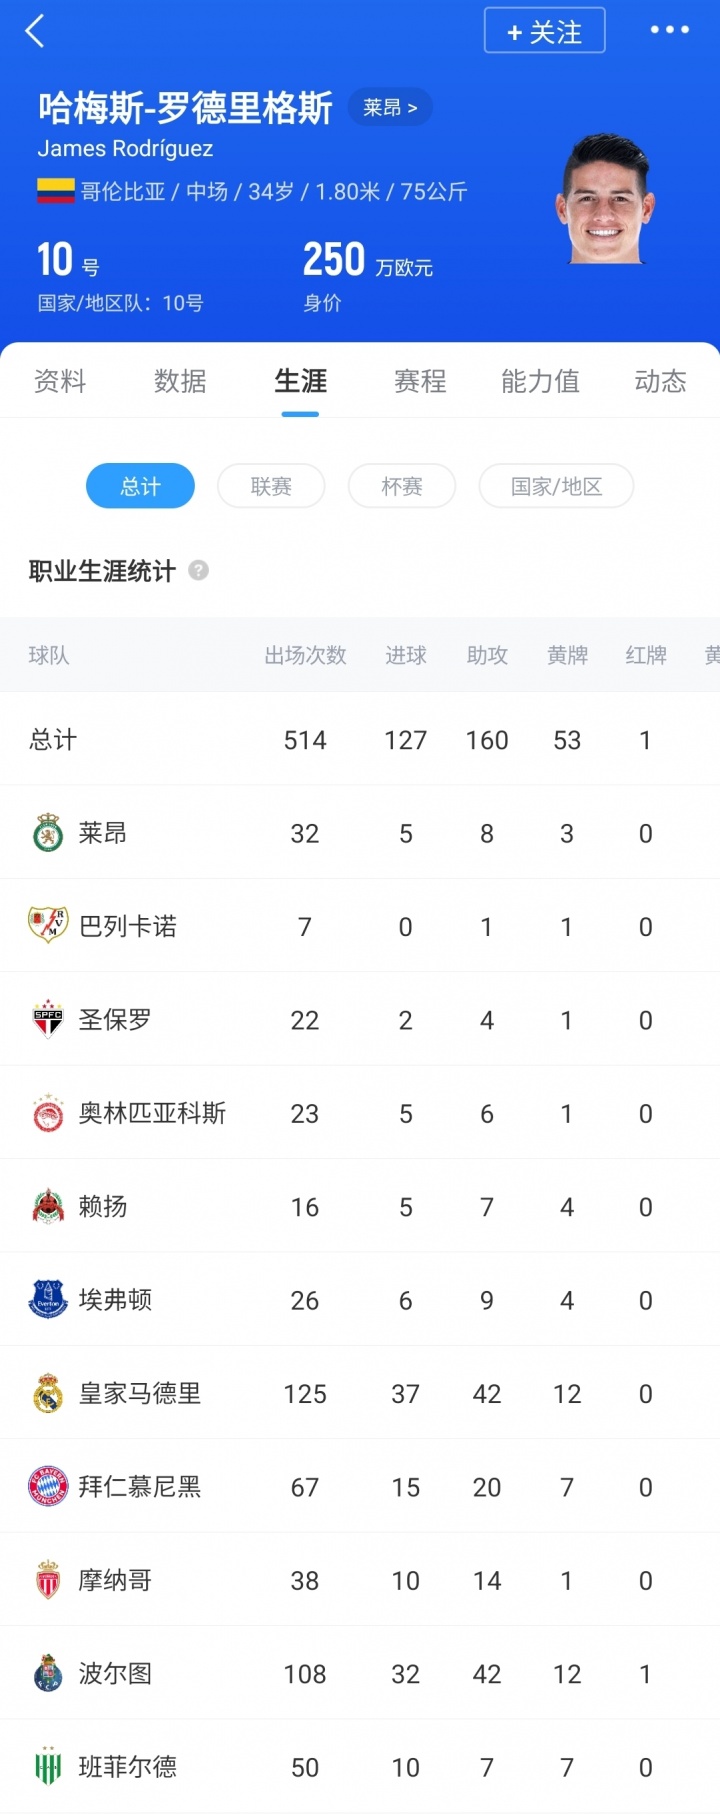The height and width of the screenshot is (1814, 720).
Task: Open the three-dot more options menu
Action: 669,30
